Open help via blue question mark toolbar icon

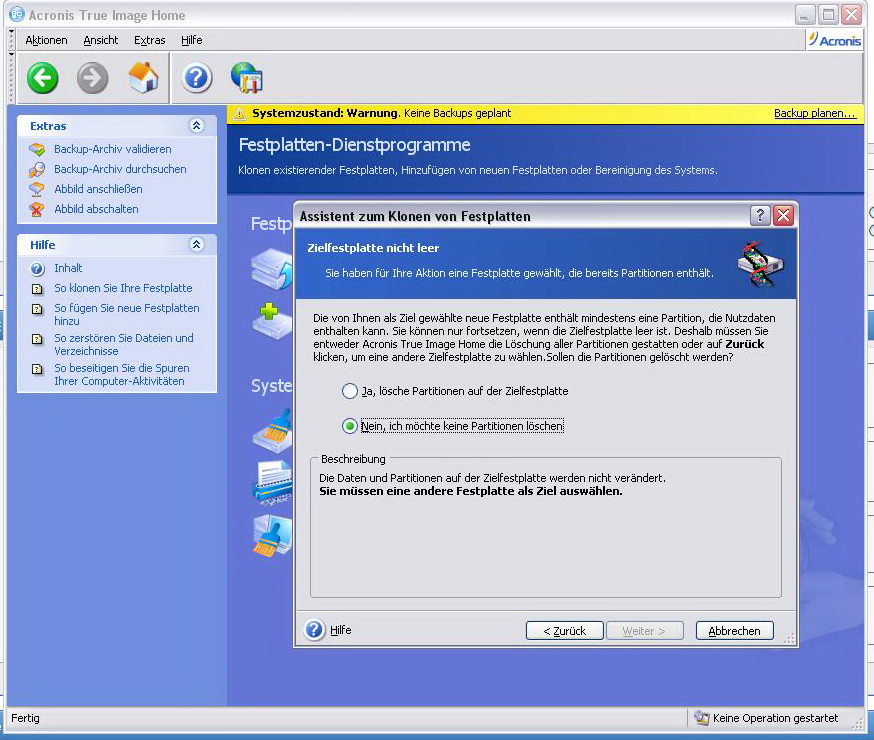196,77
